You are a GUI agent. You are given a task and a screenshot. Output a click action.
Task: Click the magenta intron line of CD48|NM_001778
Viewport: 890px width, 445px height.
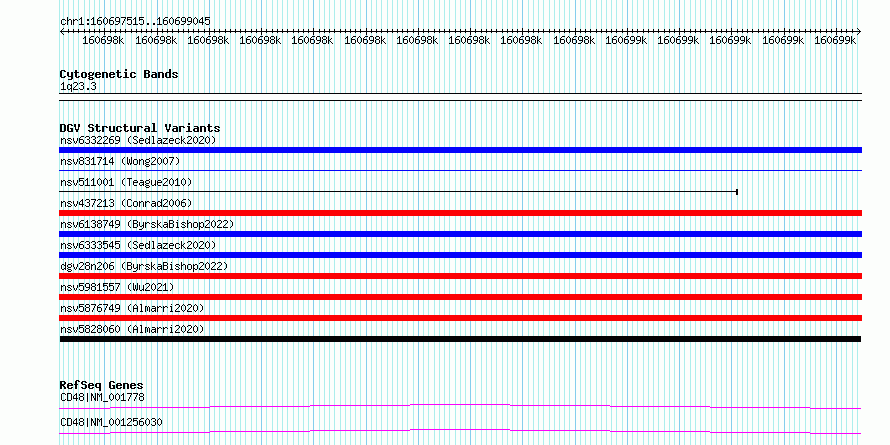pyautogui.click(x=460, y=406)
